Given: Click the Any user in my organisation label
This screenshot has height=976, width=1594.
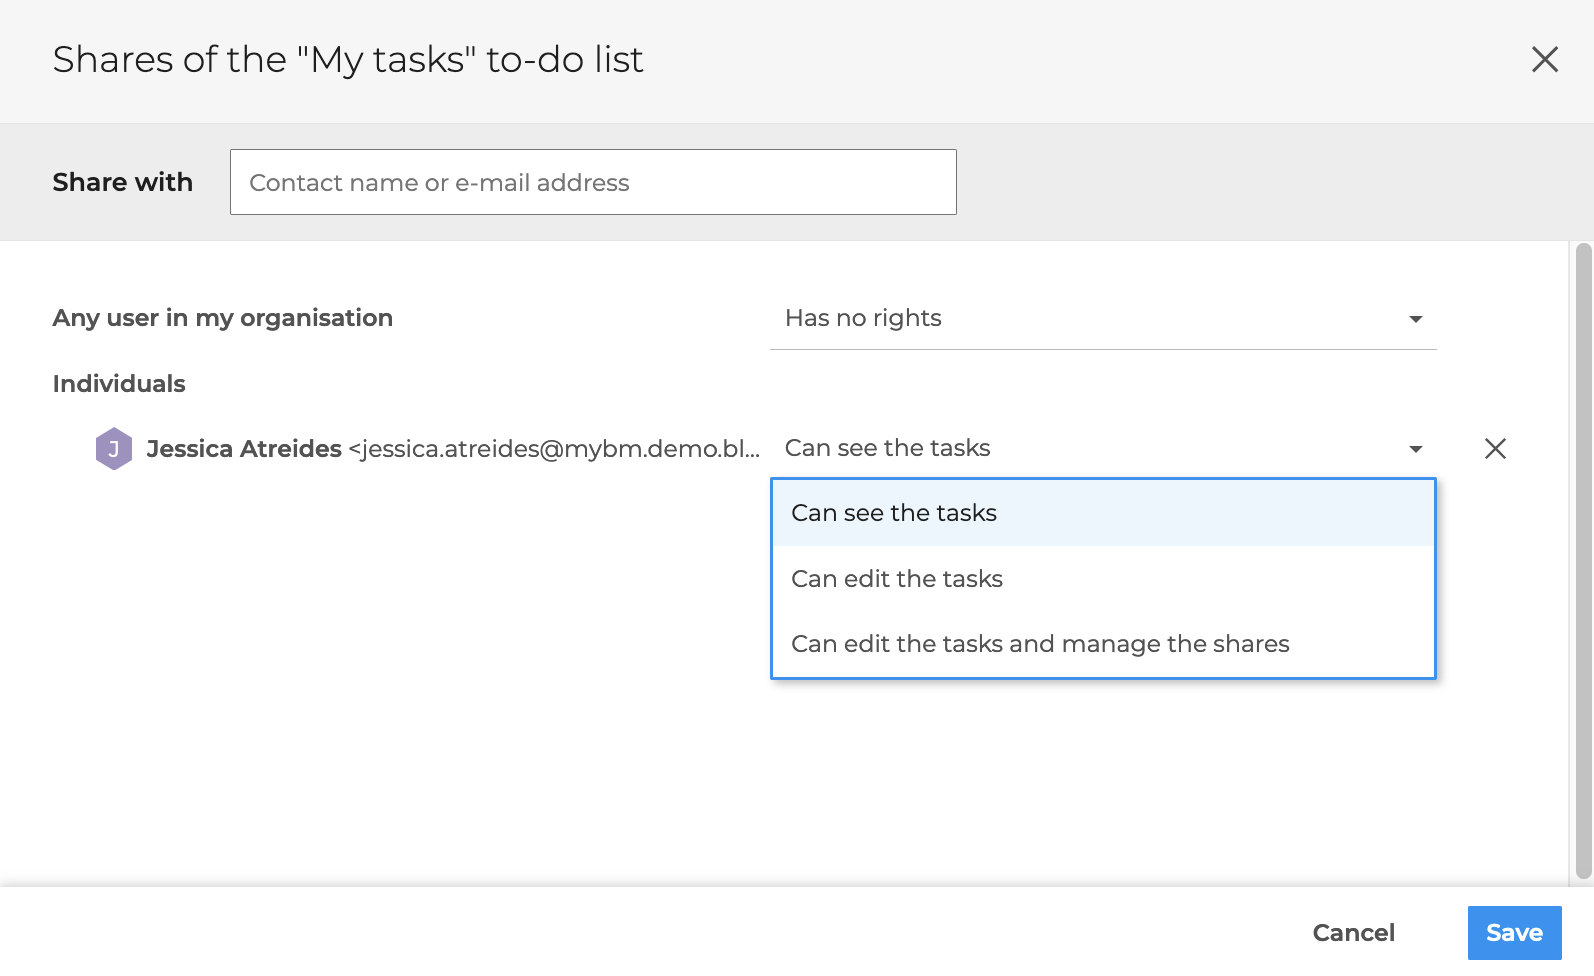Looking at the screenshot, I should click(x=222, y=318).
